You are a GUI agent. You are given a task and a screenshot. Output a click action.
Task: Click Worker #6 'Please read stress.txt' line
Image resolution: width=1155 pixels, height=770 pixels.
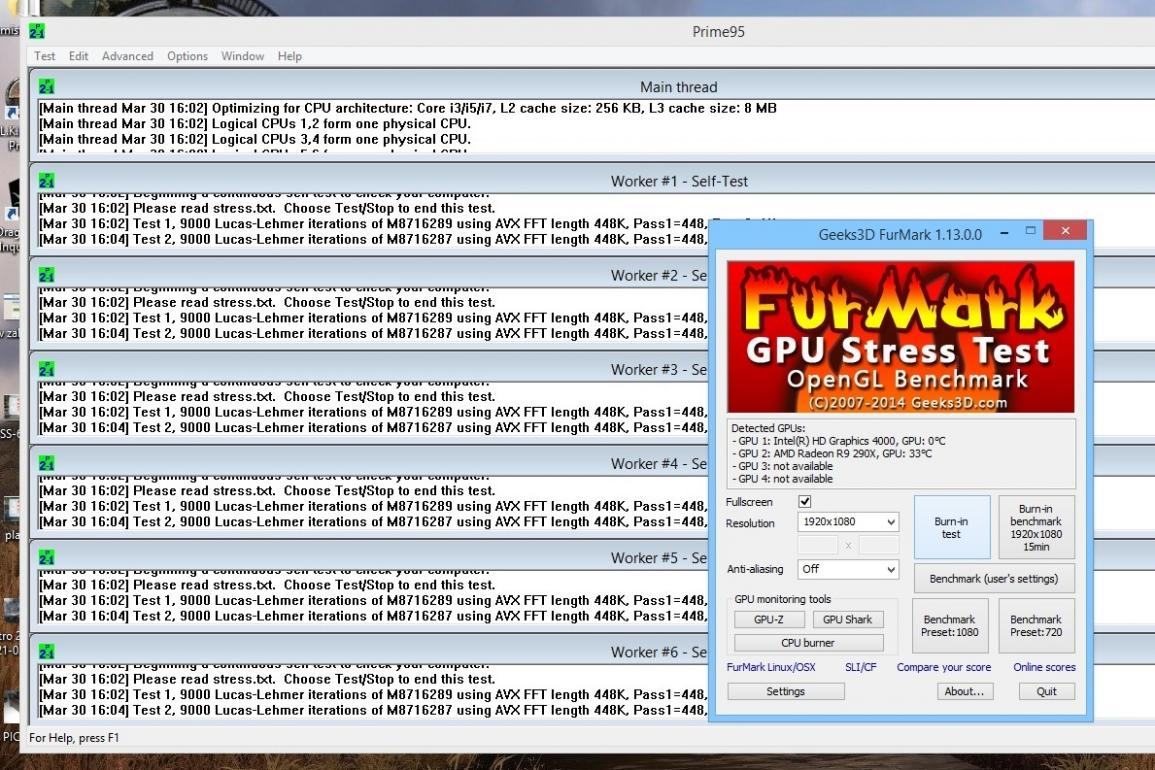267,679
